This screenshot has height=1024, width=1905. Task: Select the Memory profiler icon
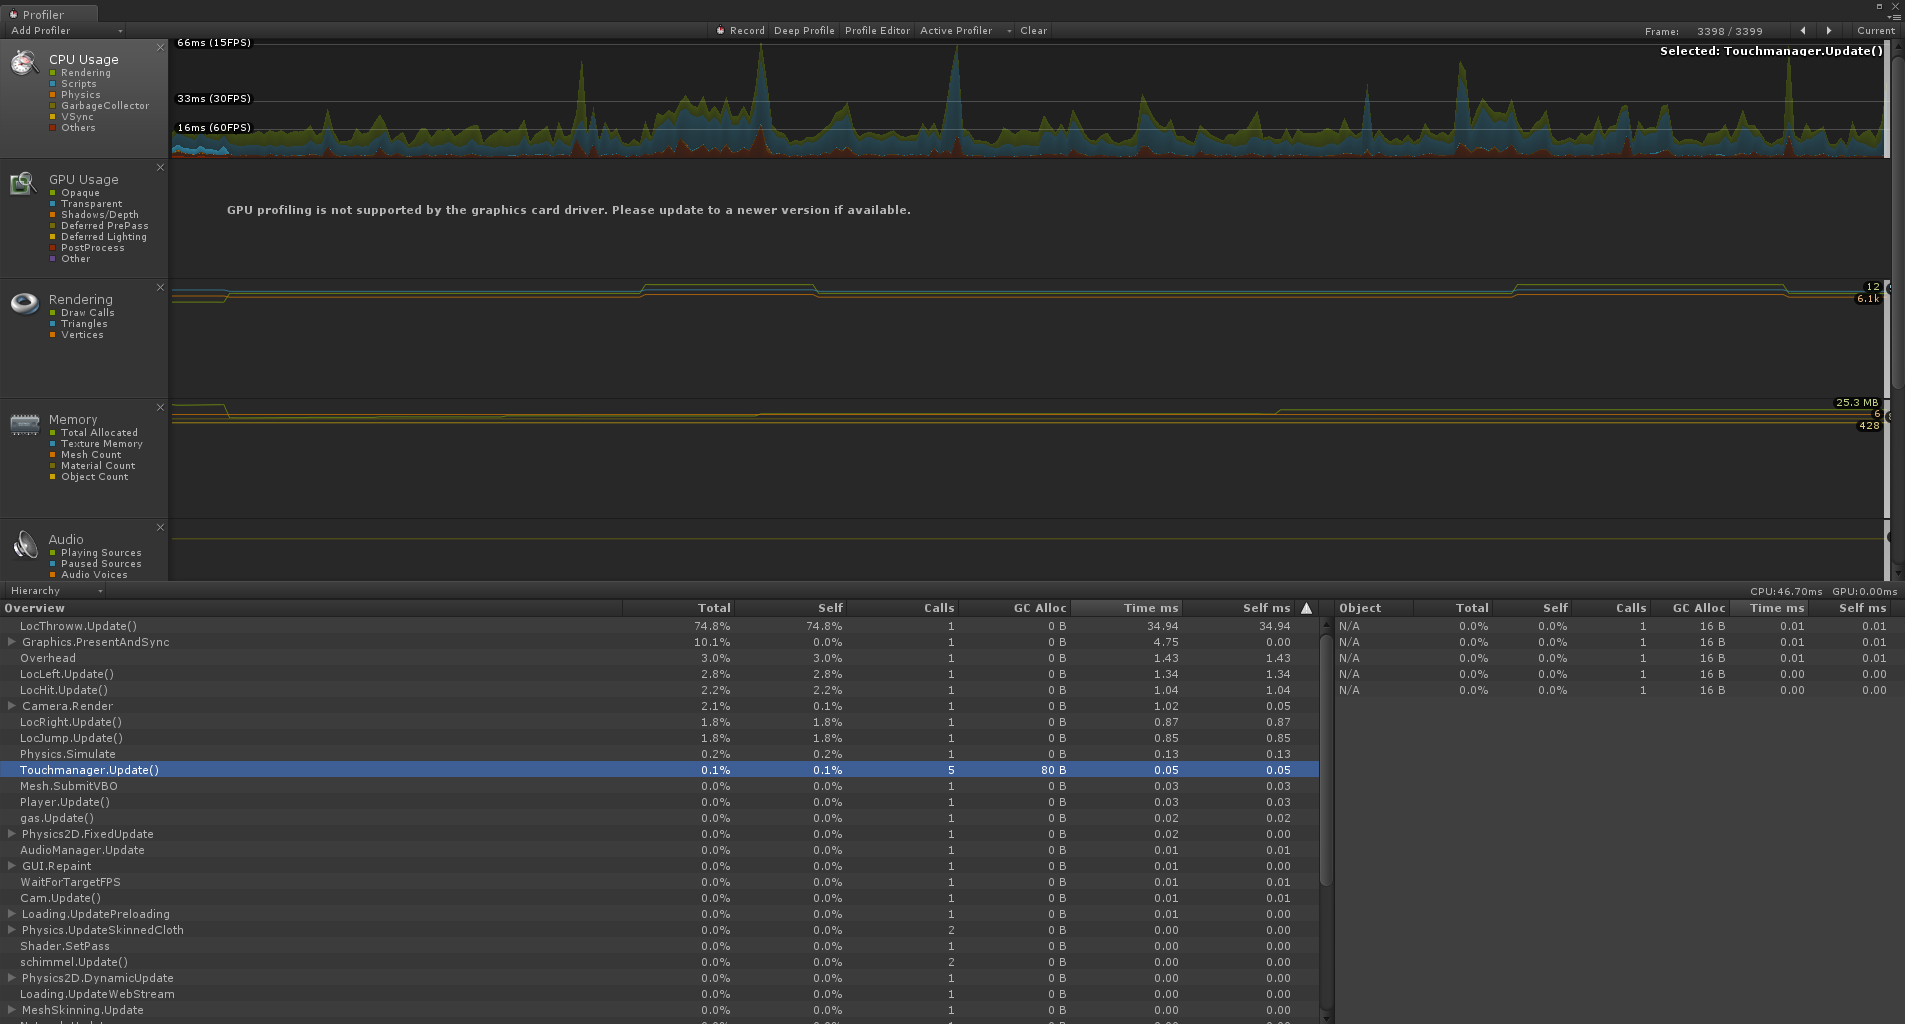click(24, 424)
